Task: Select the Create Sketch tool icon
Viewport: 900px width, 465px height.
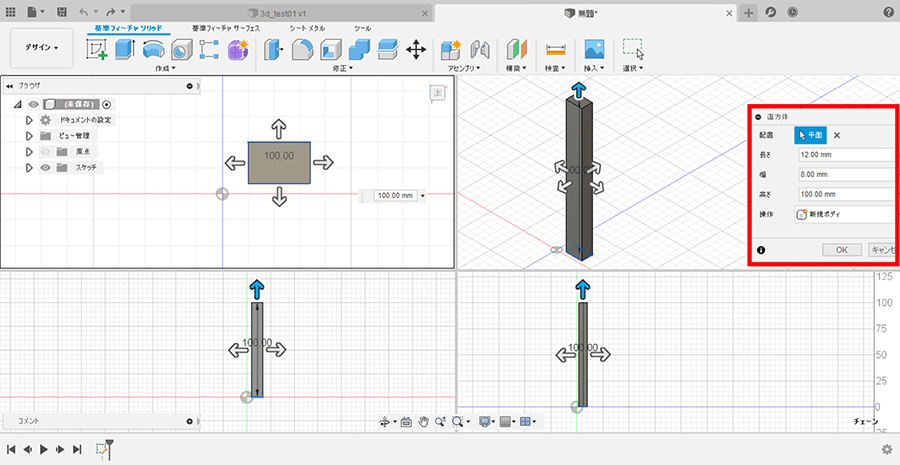Action: pyautogui.click(x=97, y=49)
